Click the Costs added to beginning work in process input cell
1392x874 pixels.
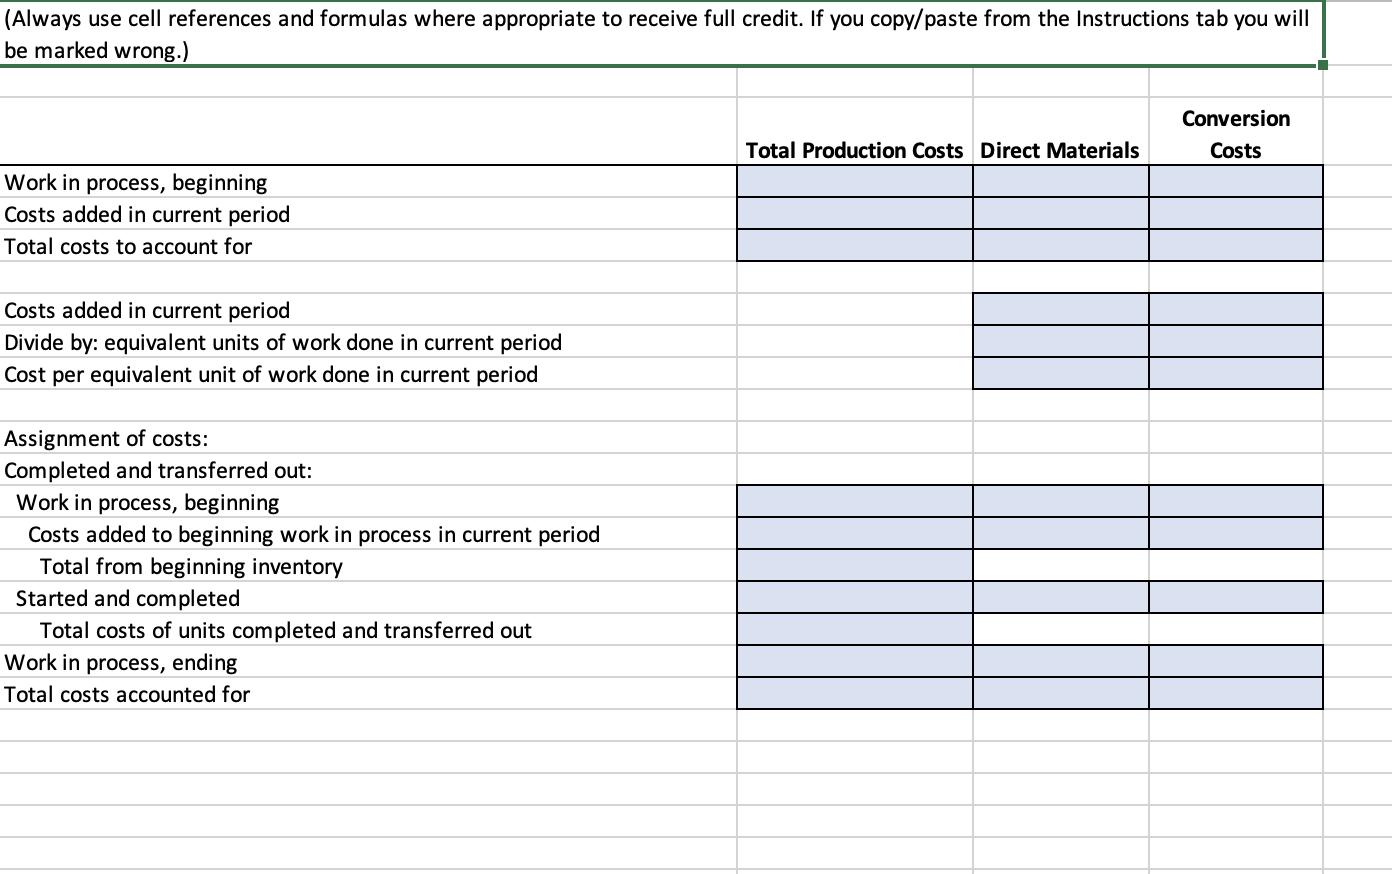click(853, 533)
